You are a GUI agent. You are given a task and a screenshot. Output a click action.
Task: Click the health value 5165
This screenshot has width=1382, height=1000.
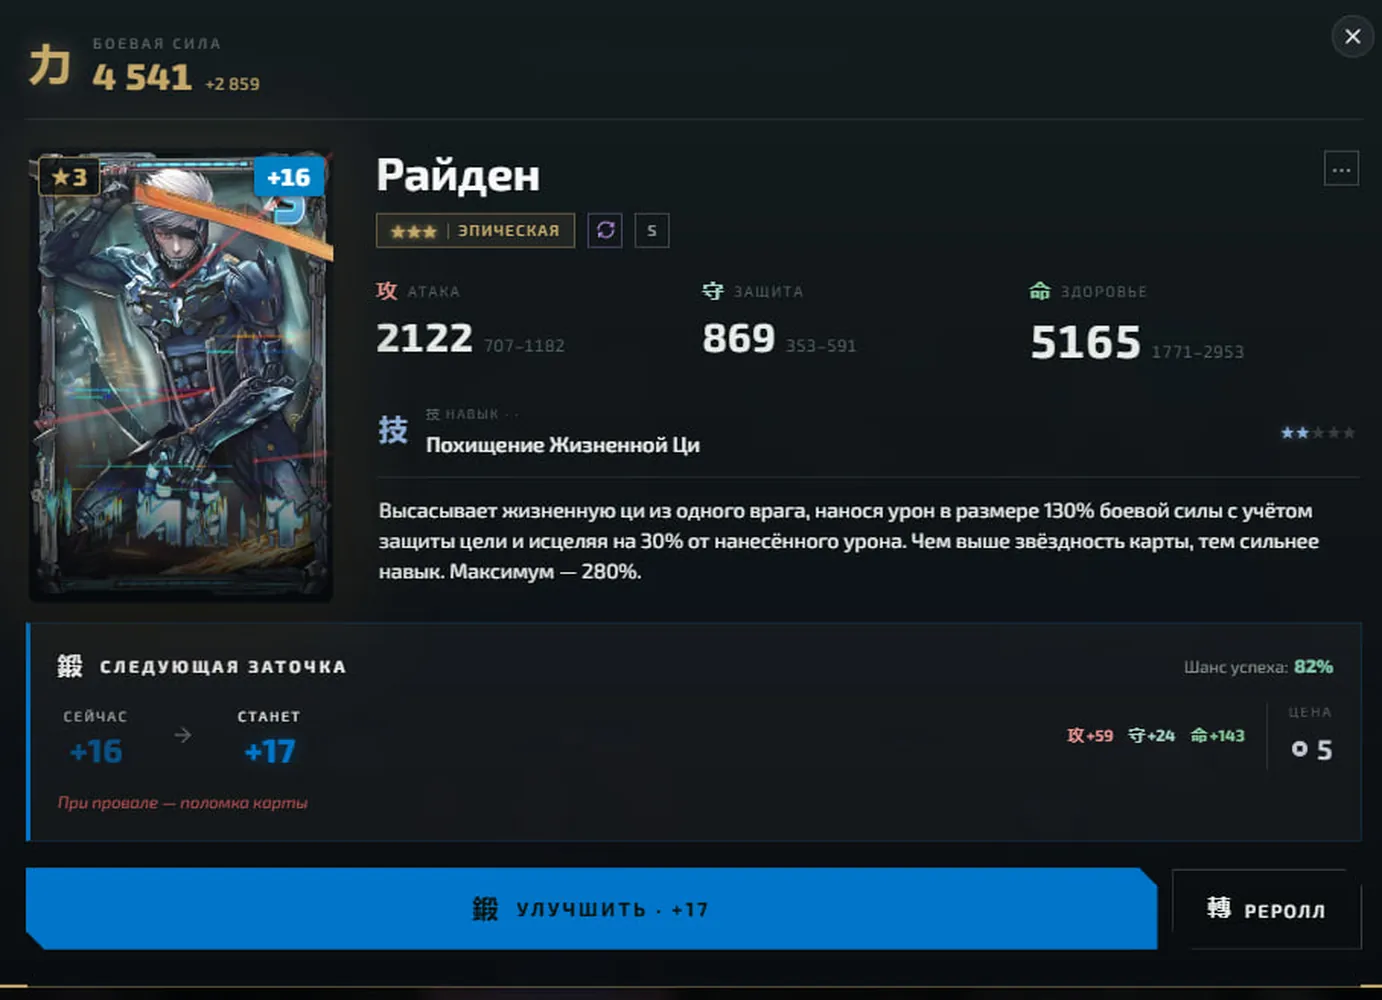click(1085, 342)
